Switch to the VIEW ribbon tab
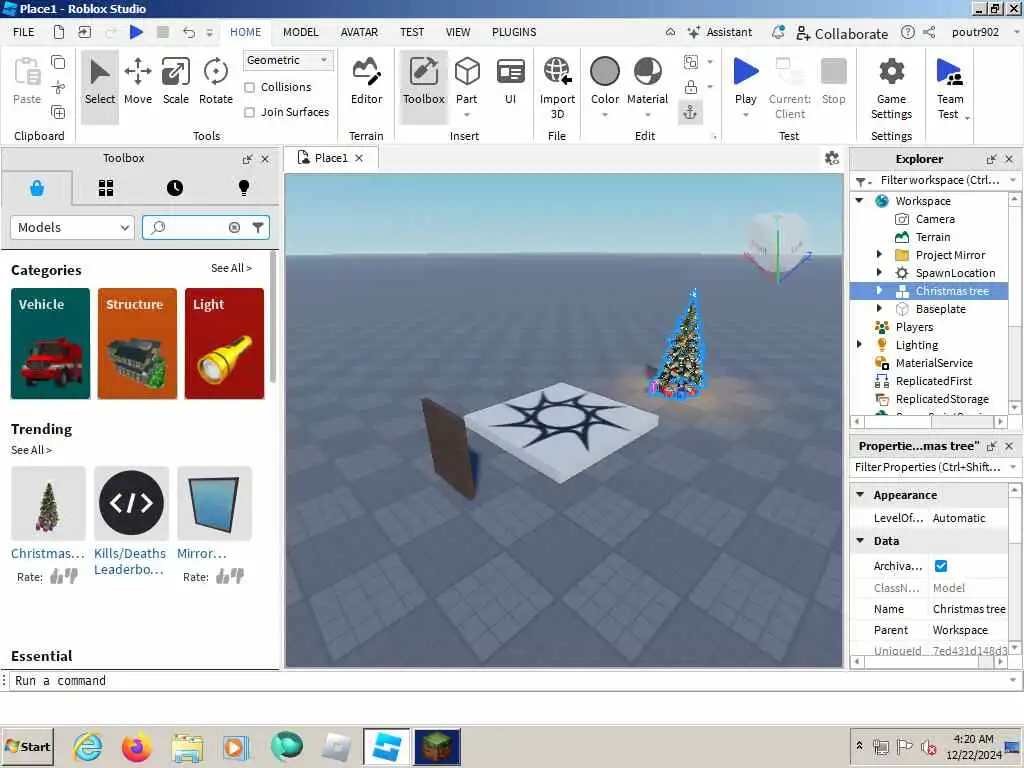 [458, 32]
